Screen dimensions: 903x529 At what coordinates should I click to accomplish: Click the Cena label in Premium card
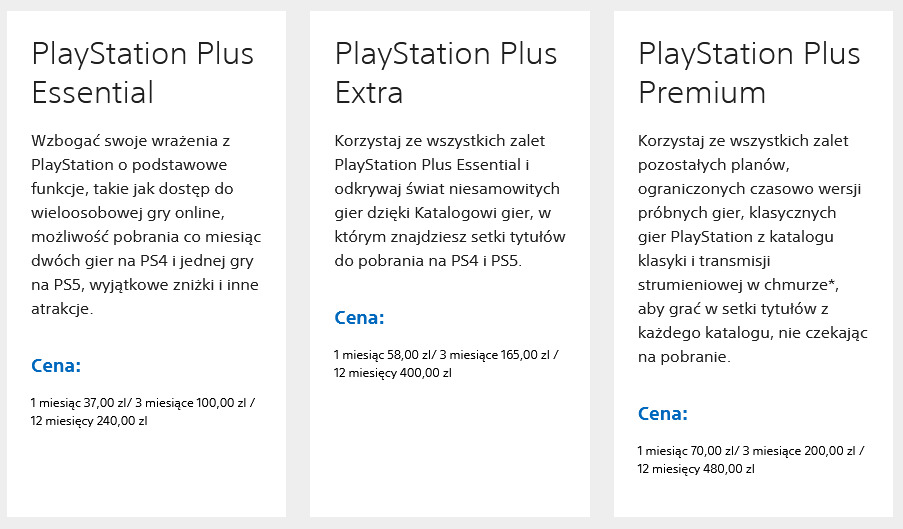(x=663, y=413)
